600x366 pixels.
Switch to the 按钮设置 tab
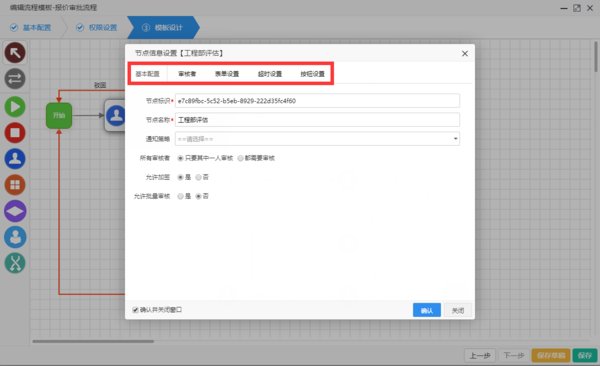pyautogui.click(x=312, y=74)
